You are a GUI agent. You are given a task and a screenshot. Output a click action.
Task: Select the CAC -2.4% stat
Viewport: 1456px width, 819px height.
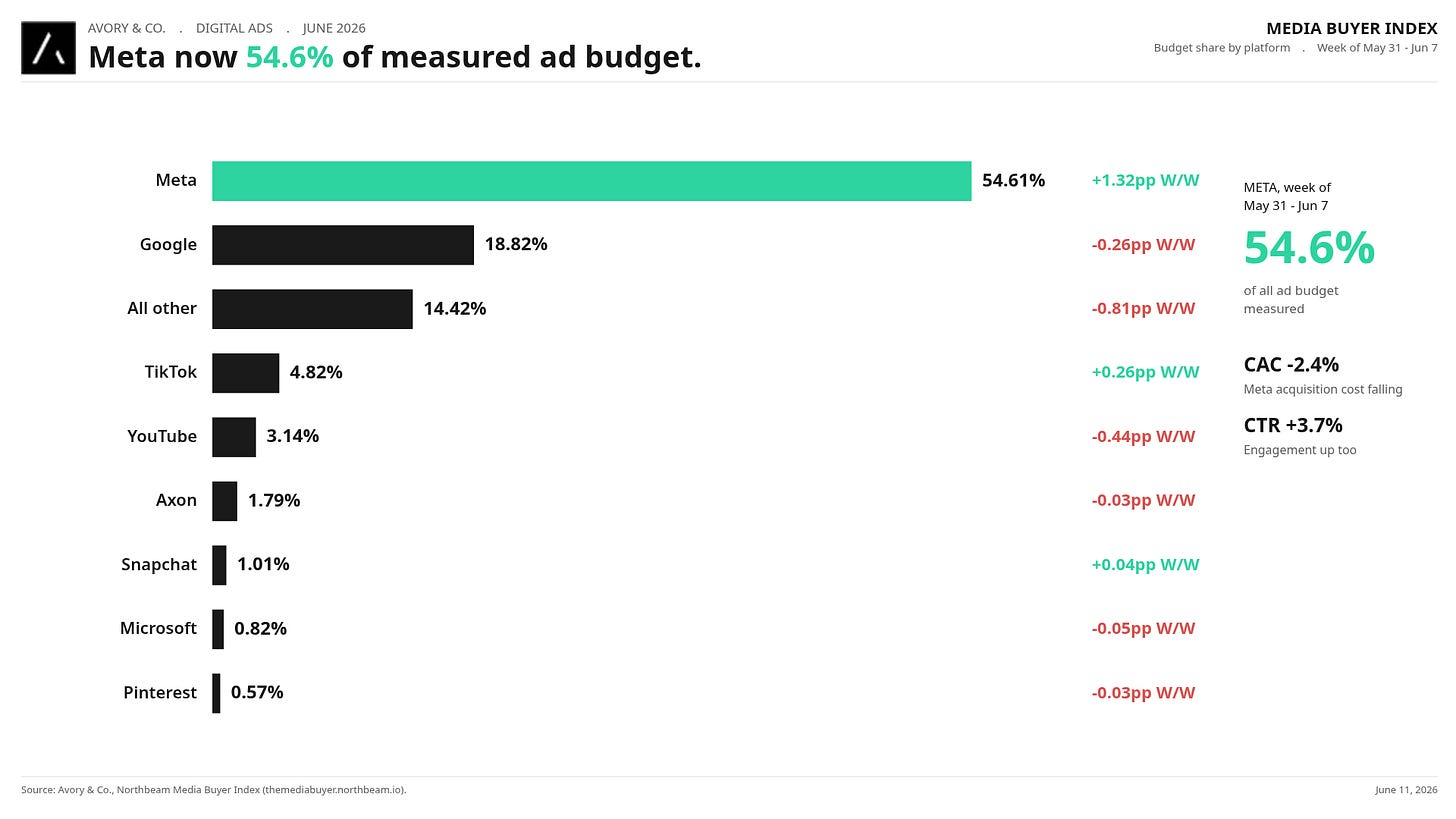tap(1291, 365)
